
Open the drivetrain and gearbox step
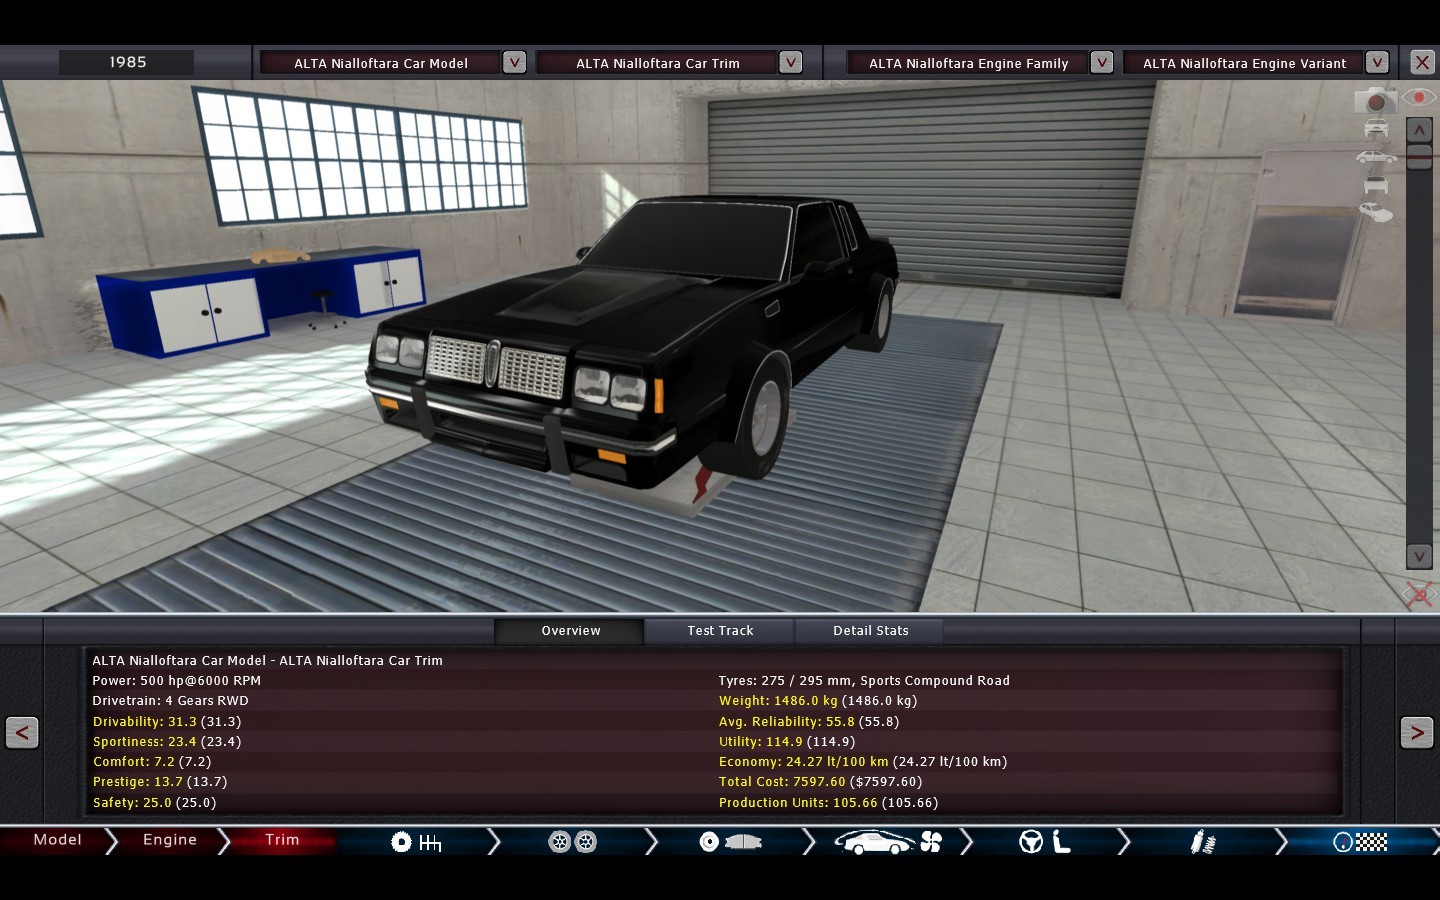(x=416, y=842)
